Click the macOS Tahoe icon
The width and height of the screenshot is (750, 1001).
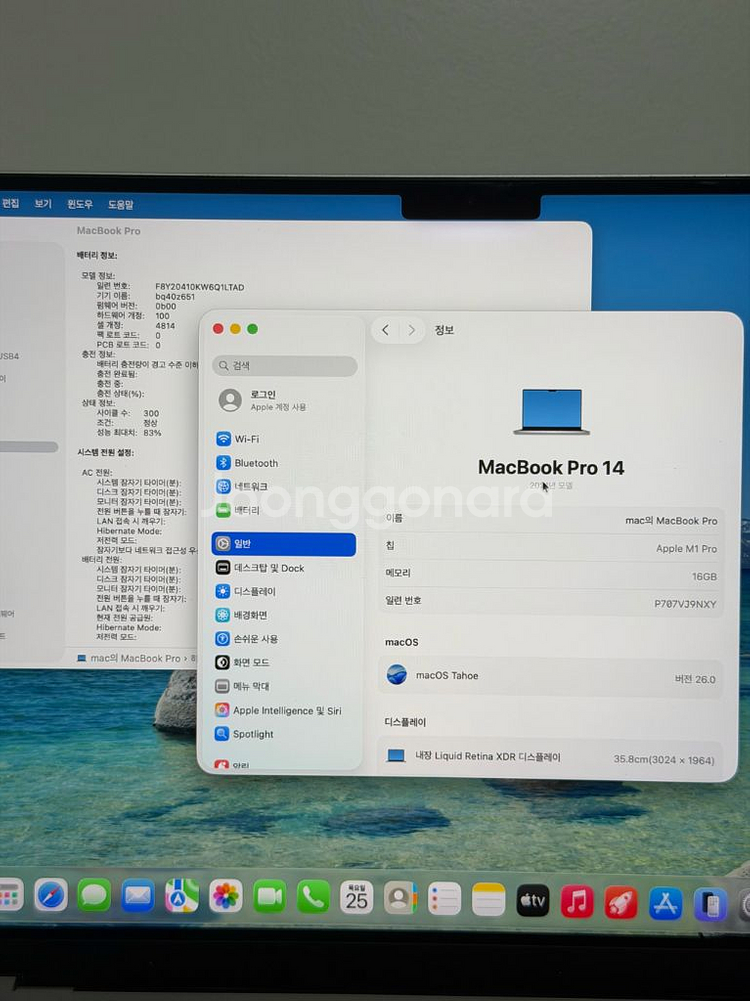396,675
